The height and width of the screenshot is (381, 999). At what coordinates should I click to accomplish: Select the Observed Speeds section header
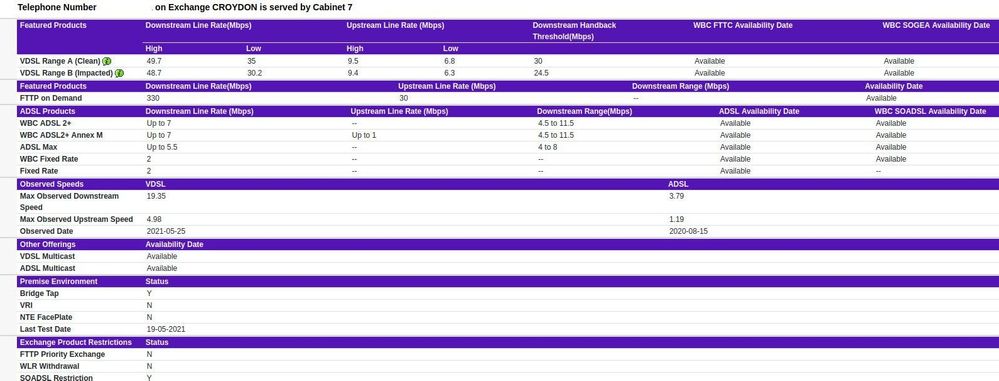click(52, 184)
